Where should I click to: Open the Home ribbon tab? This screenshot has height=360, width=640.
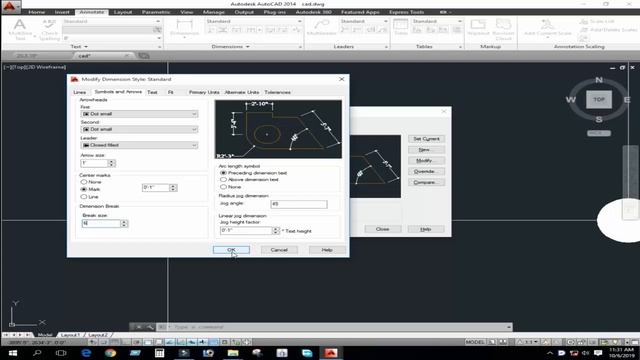click(37, 12)
